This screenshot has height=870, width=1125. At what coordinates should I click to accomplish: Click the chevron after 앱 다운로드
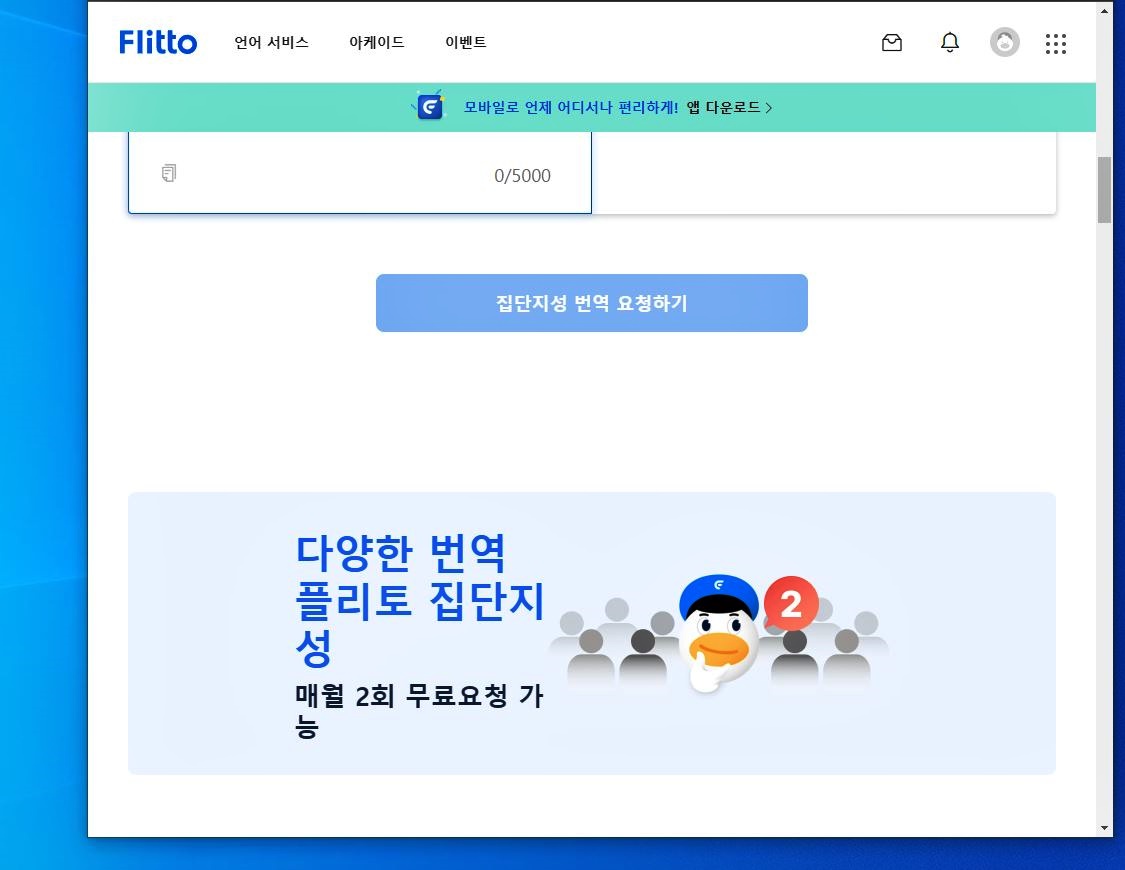tap(768, 108)
